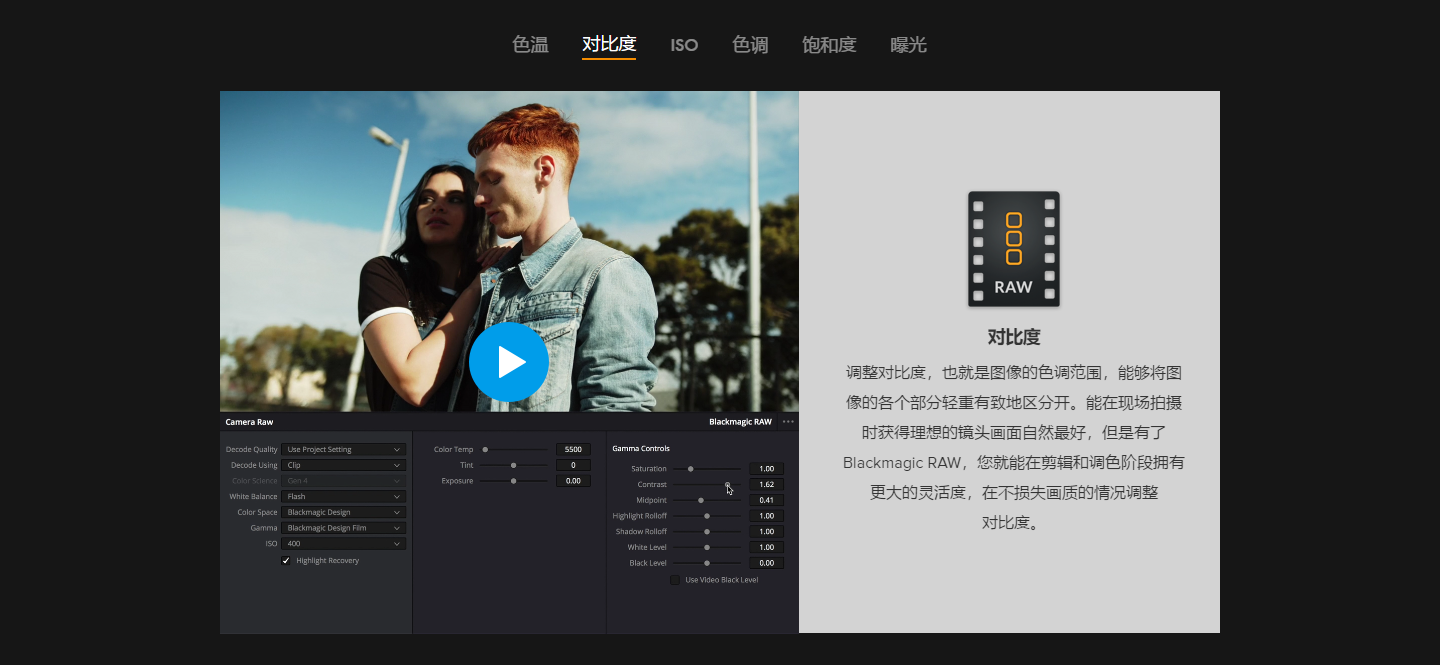Select the ISO tab
Viewport: 1440px width, 665px height.
[x=684, y=45]
